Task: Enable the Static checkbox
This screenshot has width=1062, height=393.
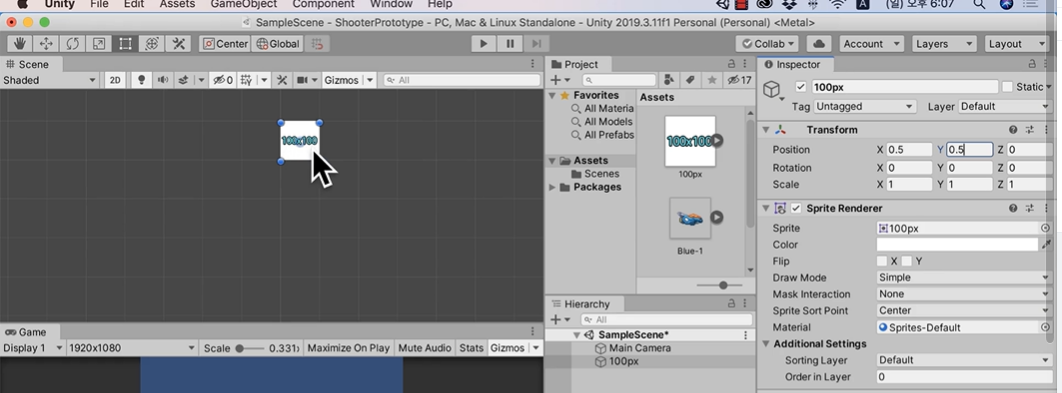Action: coord(1007,87)
